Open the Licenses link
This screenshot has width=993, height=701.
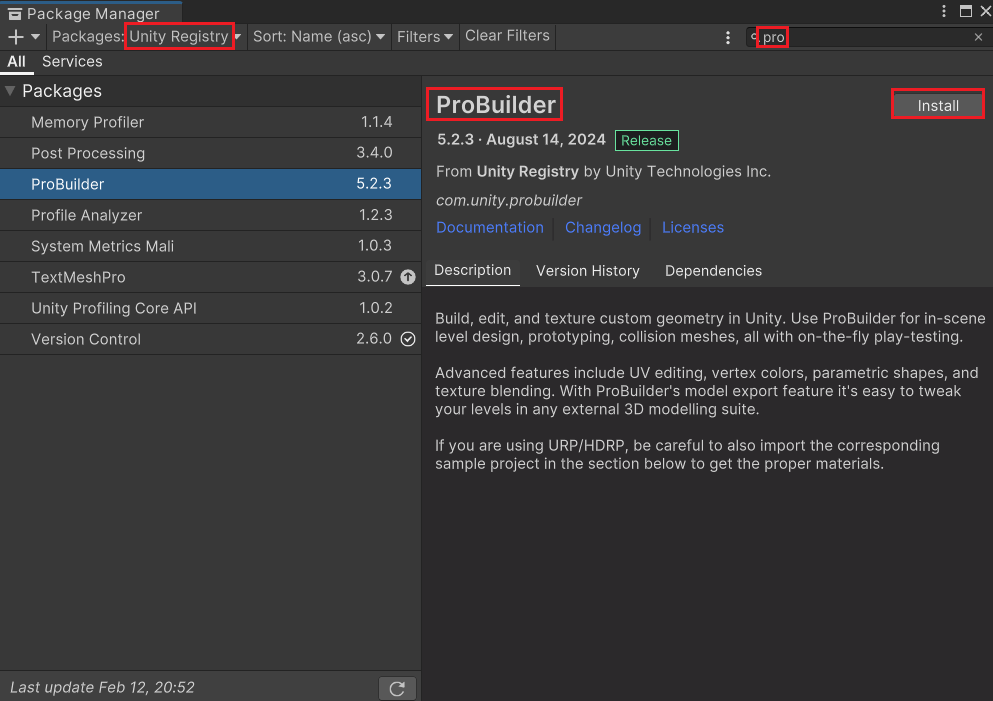(693, 227)
